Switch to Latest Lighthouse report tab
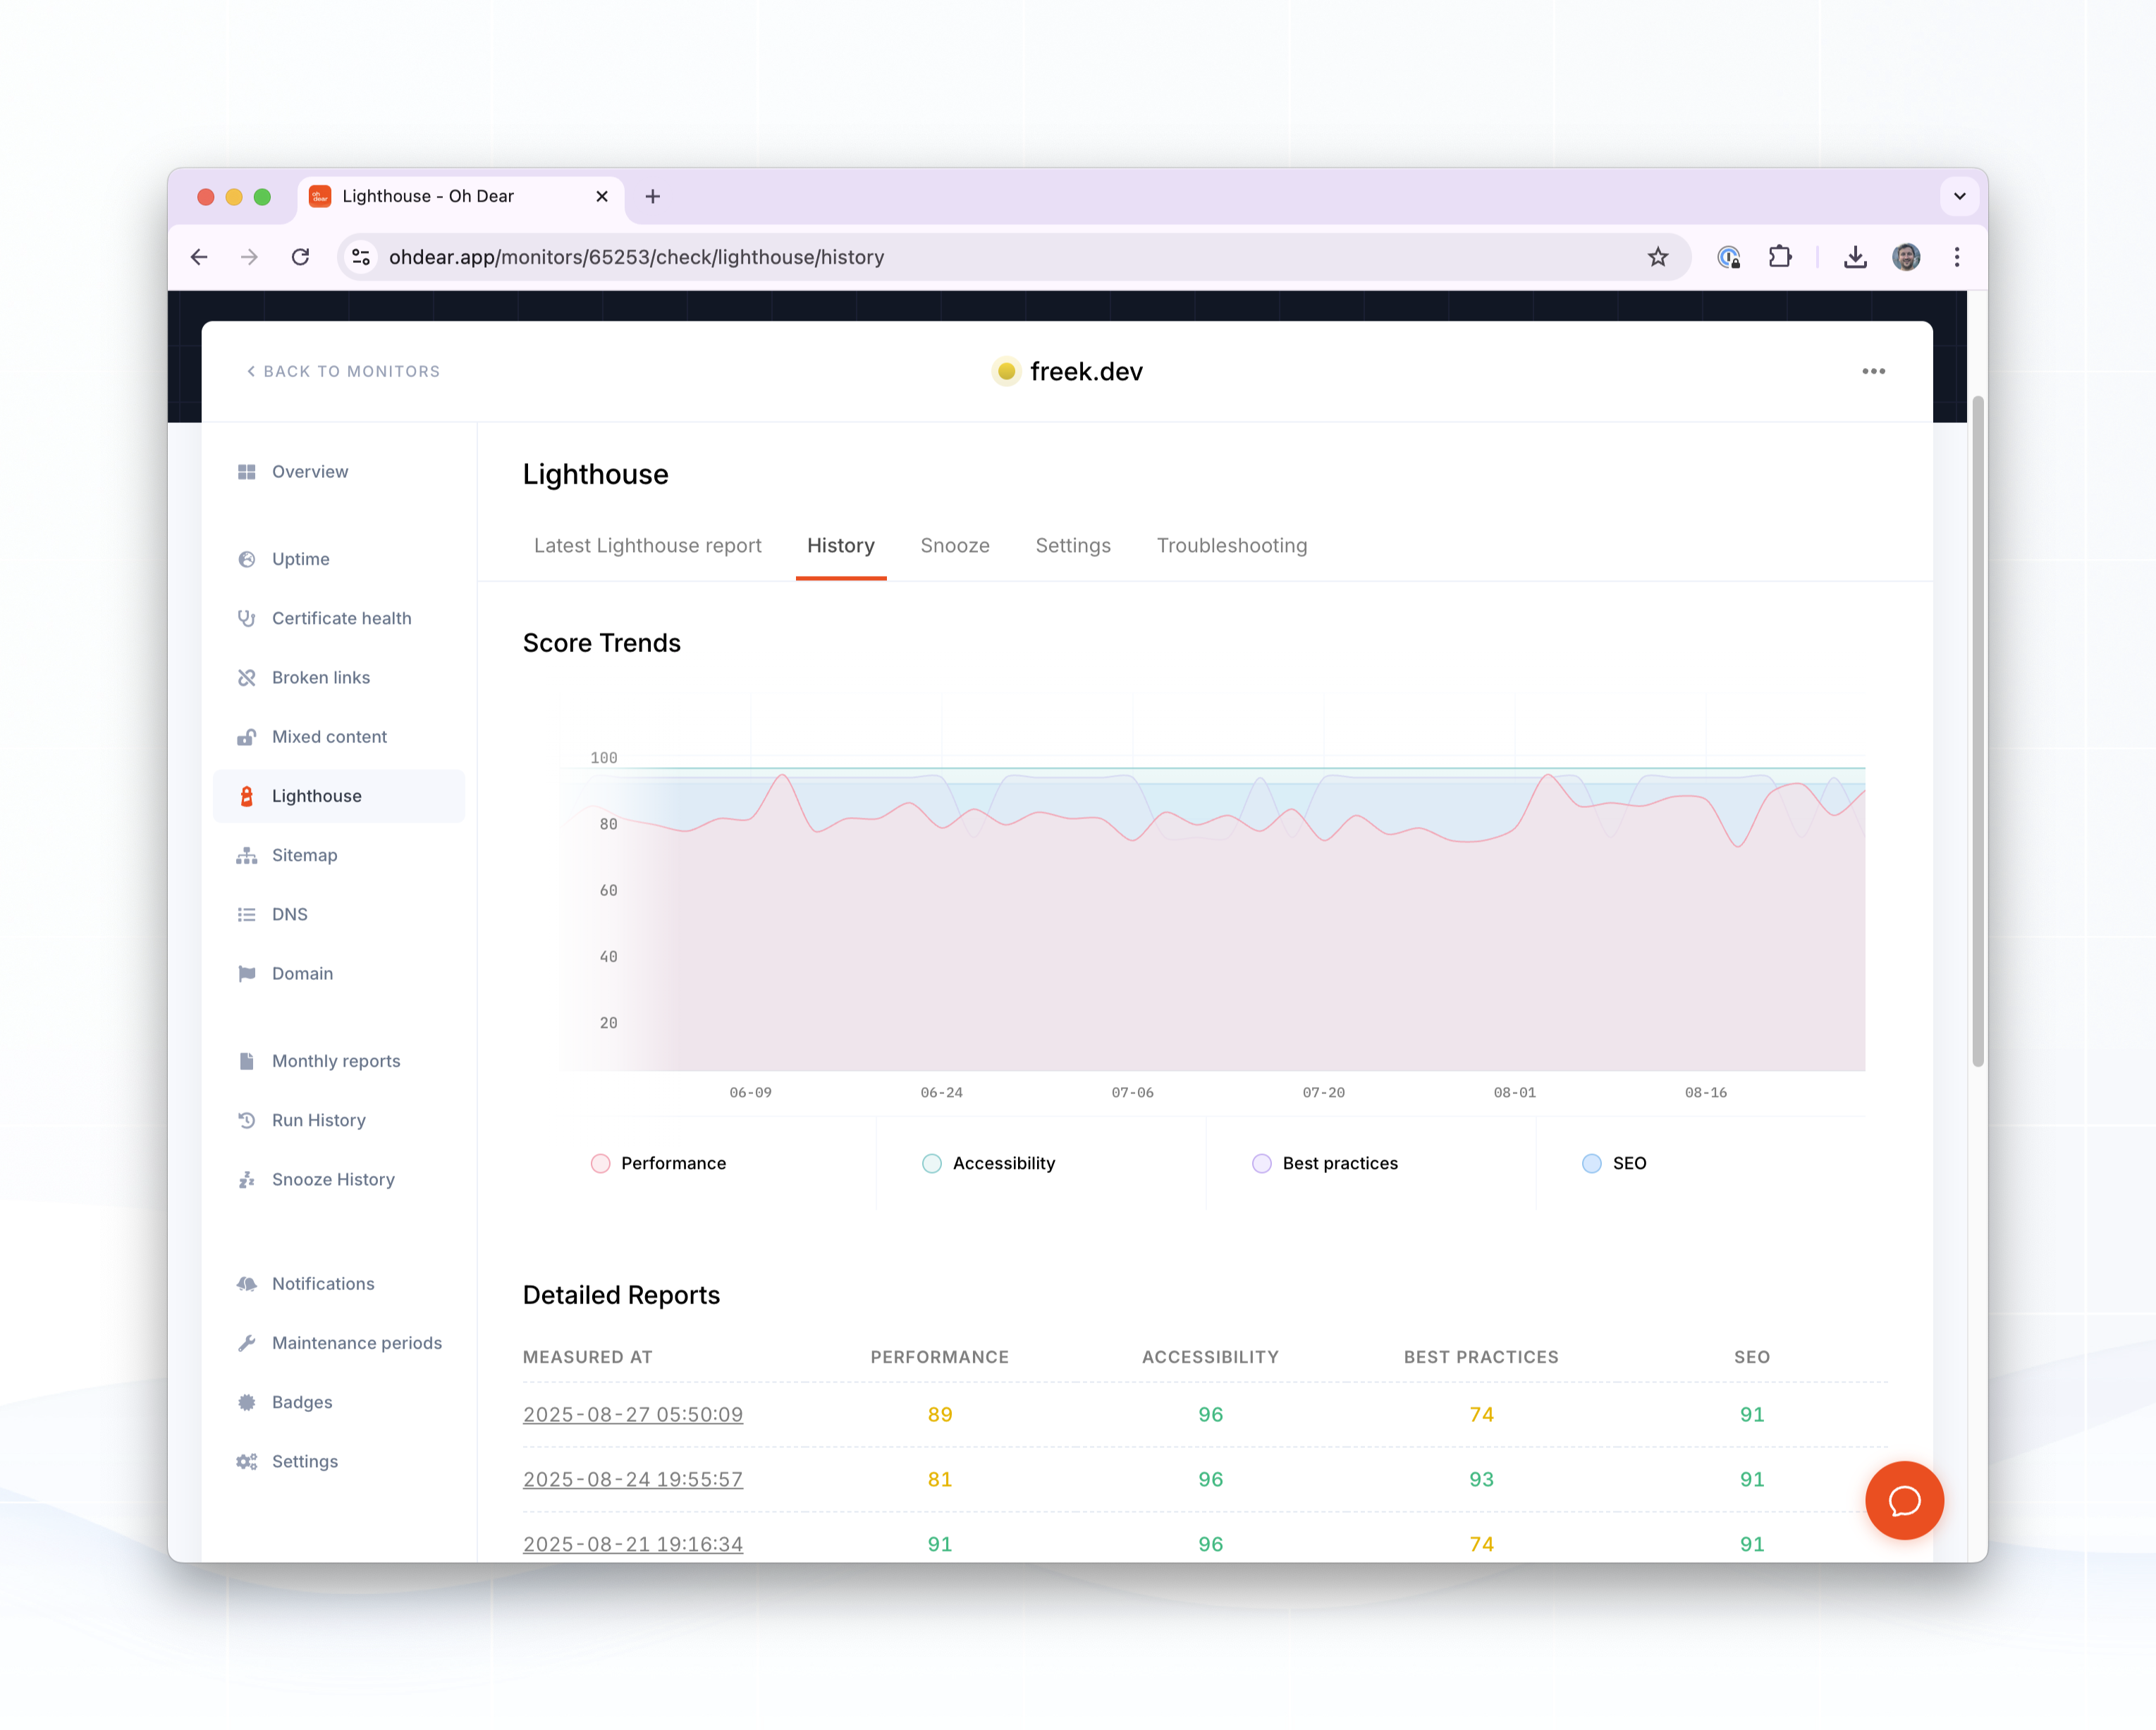Image resolution: width=2156 pixels, height=1730 pixels. point(647,545)
